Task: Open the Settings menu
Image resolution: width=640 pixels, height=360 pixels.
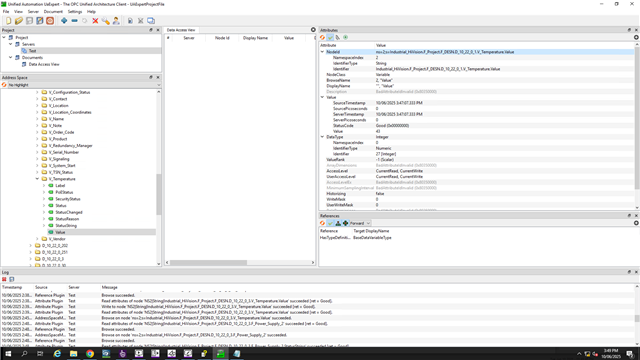Action: point(75,11)
